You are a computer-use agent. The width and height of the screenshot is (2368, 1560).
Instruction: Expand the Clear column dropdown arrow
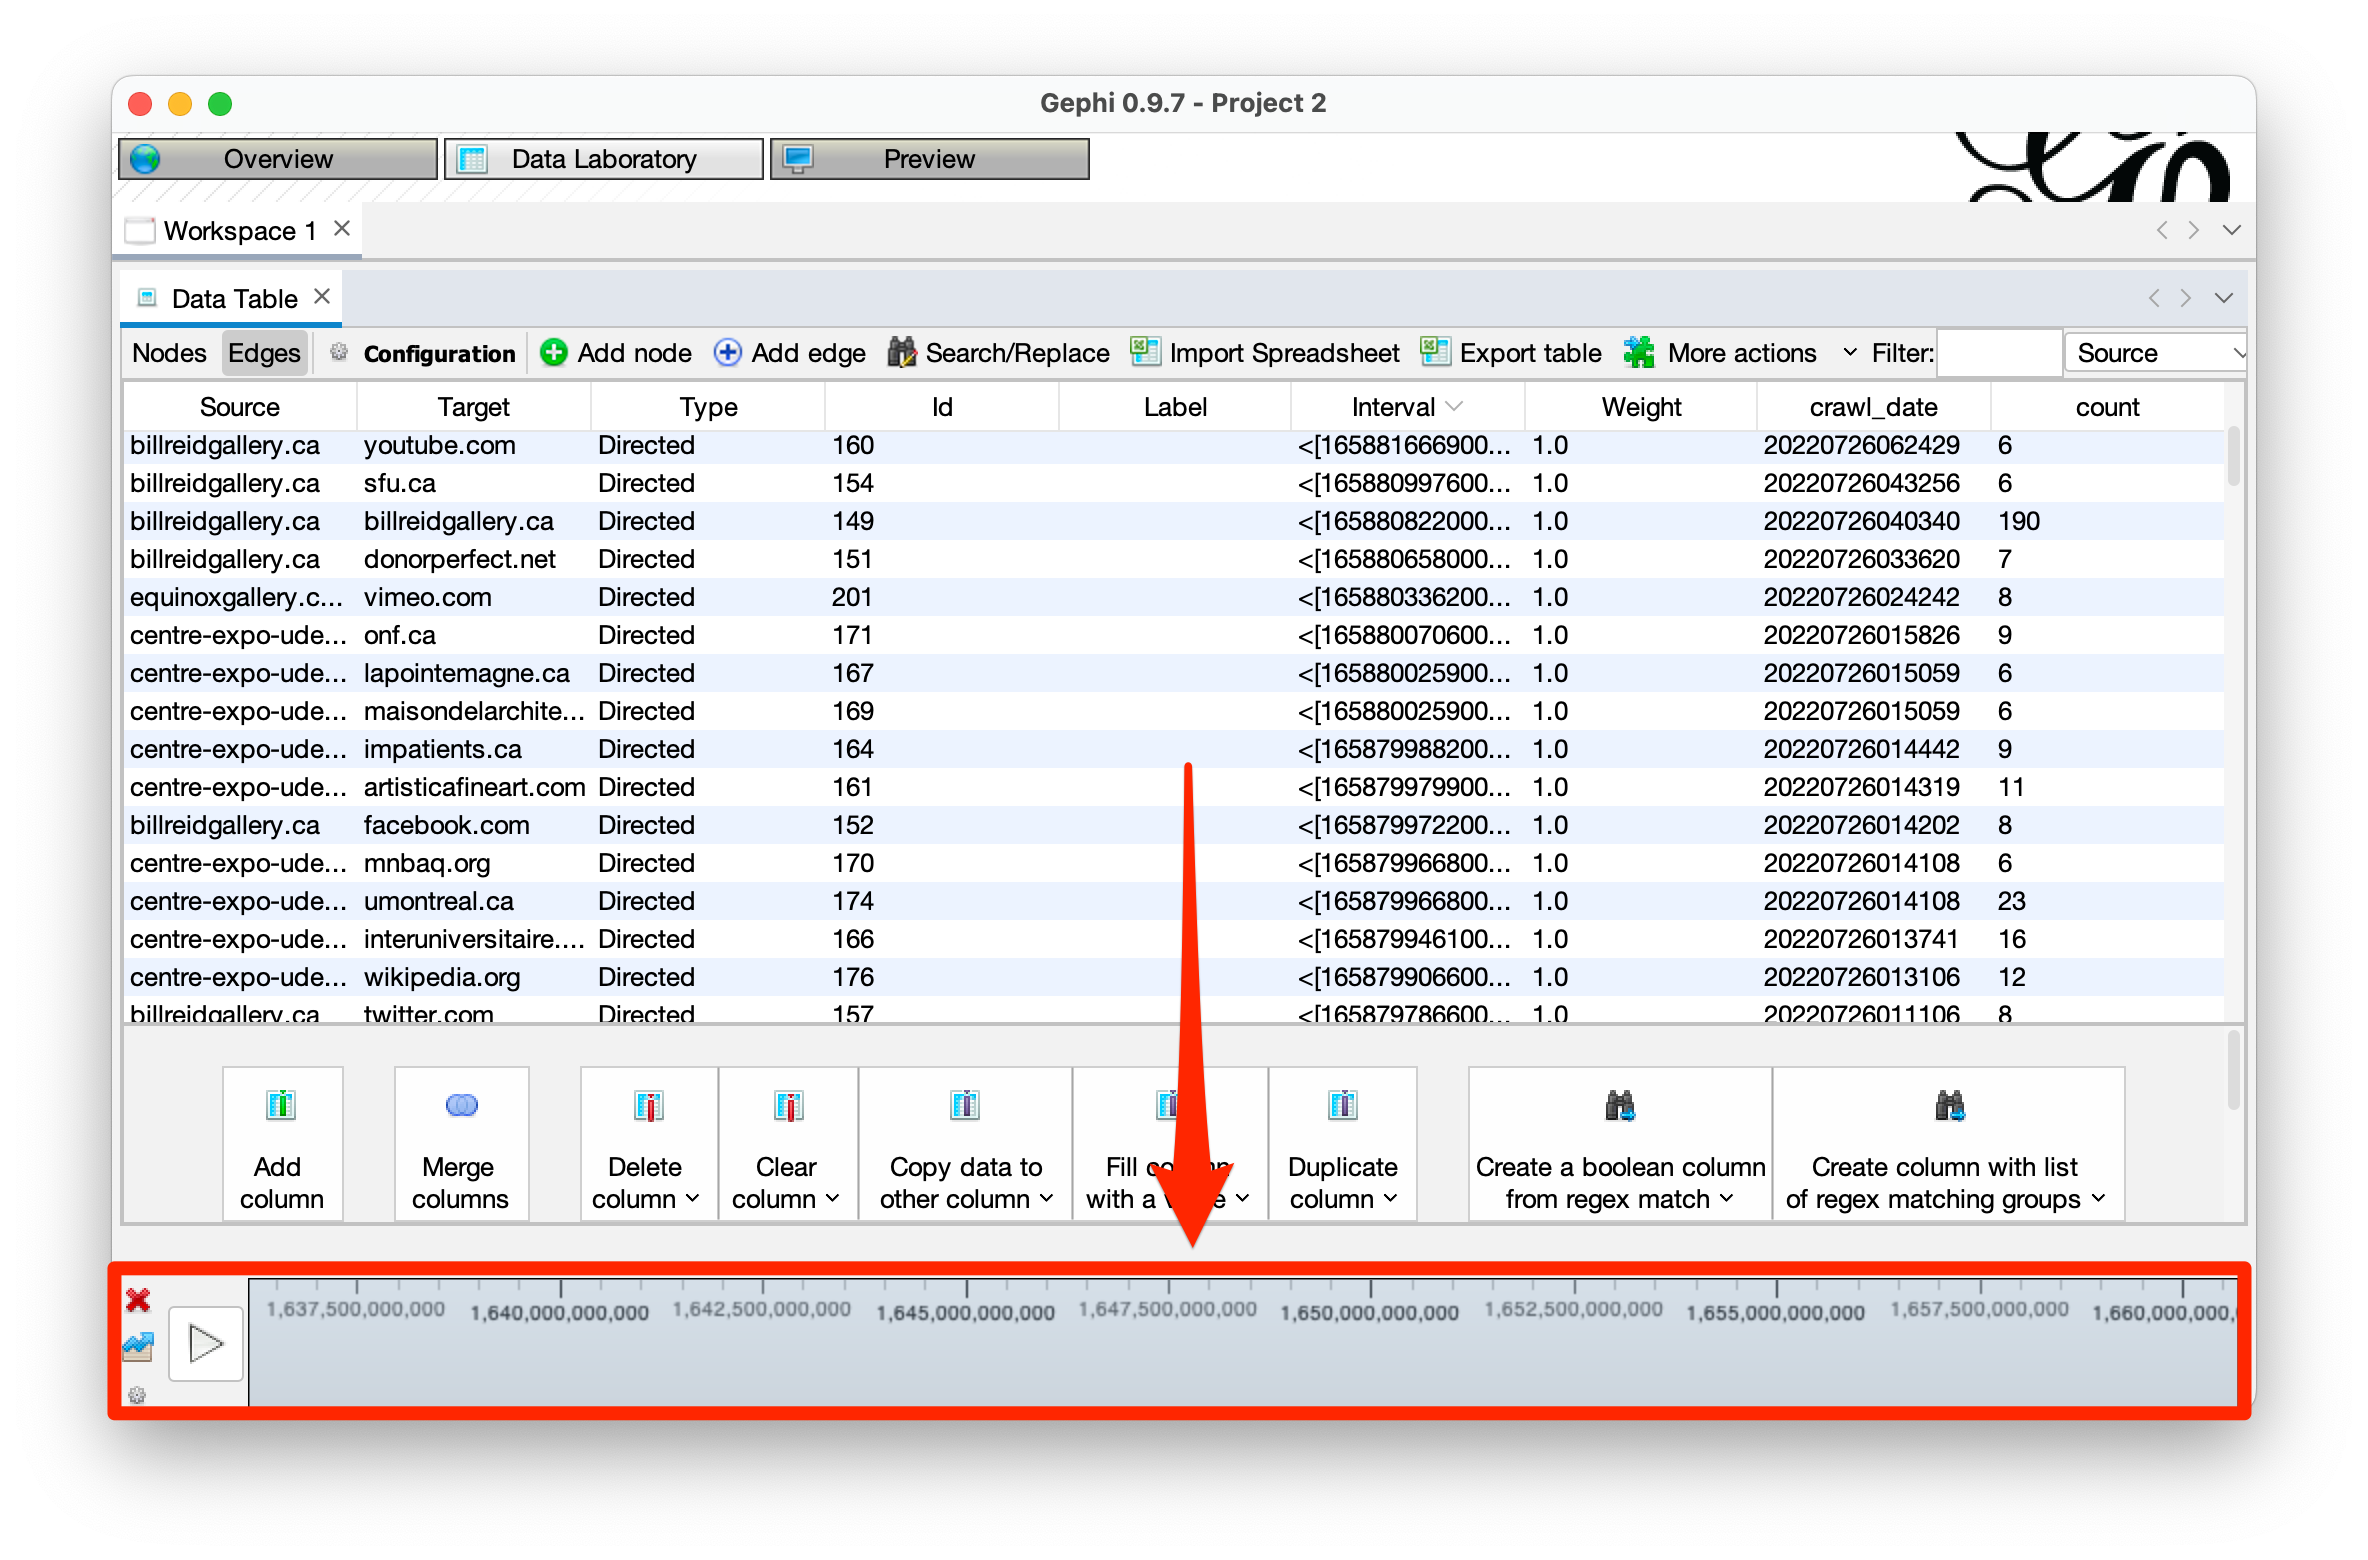click(x=832, y=1198)
